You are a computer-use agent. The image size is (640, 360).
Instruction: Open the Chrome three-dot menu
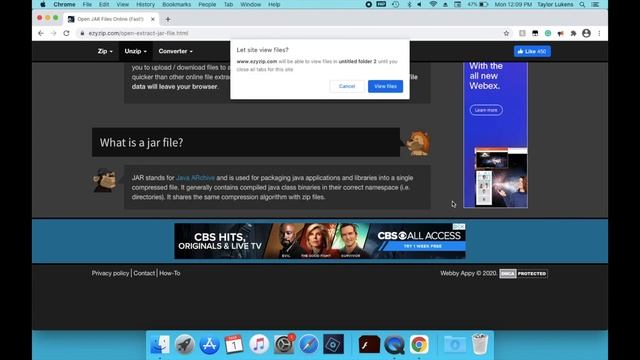pos(599,33)
